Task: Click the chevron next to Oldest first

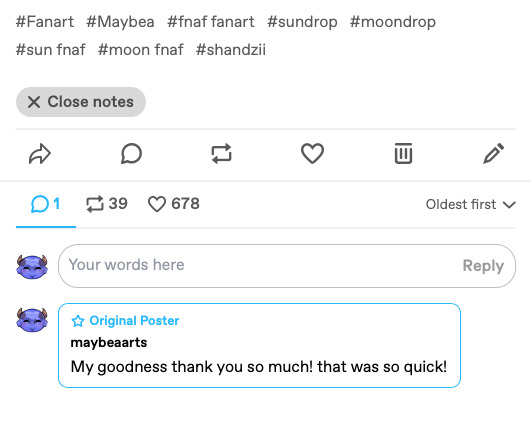Action: pos(509,205)
